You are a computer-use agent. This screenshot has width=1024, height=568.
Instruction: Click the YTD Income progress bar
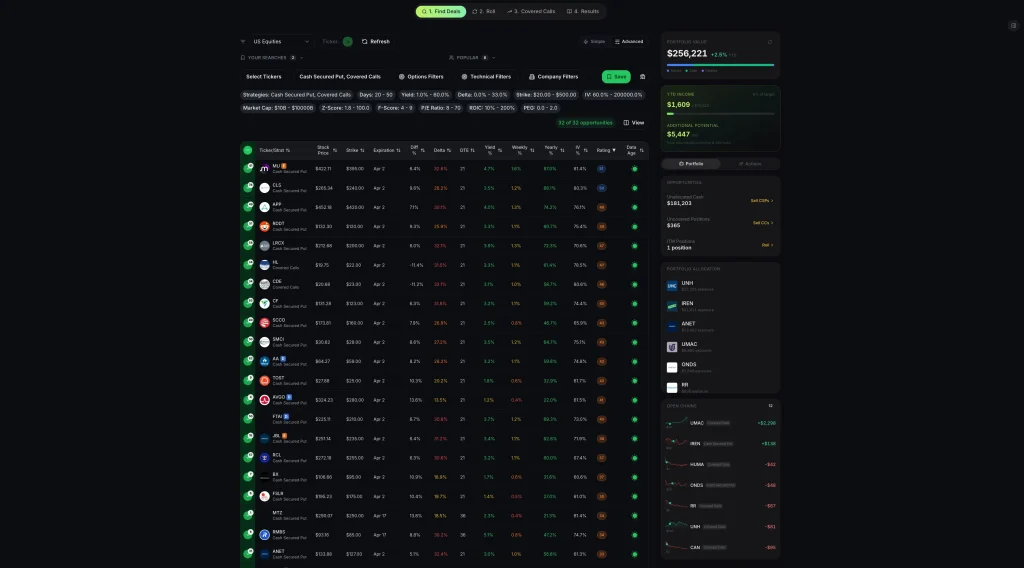(x=720, y=114)
